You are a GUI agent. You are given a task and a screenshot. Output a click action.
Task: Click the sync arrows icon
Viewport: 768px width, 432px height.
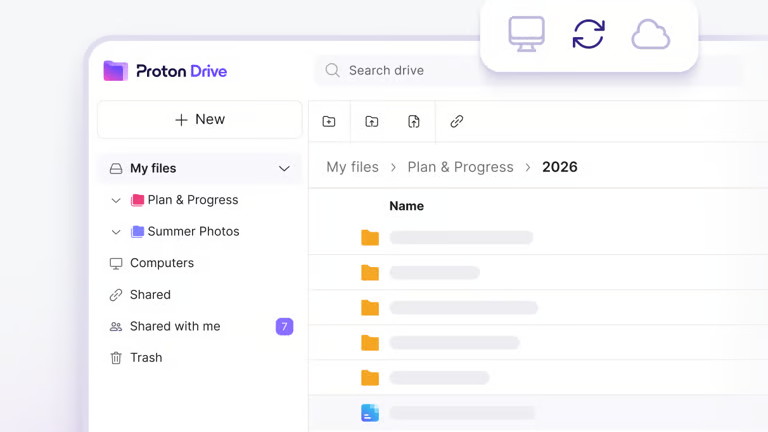click(588, 34)
